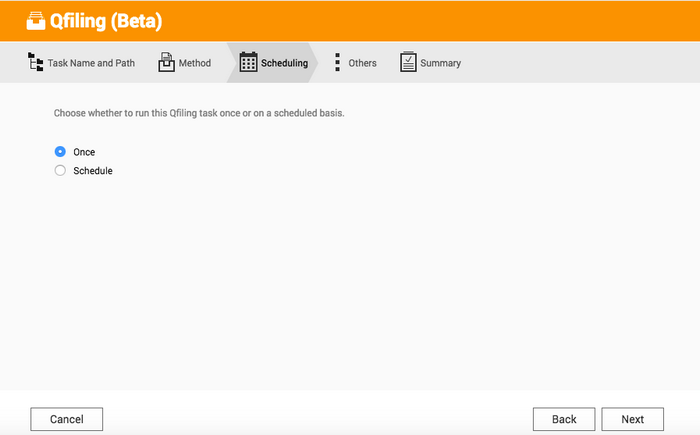Click the Qfiling archive box logo icon
This screenshot has width=700, height=435.
tap(36, 21)
